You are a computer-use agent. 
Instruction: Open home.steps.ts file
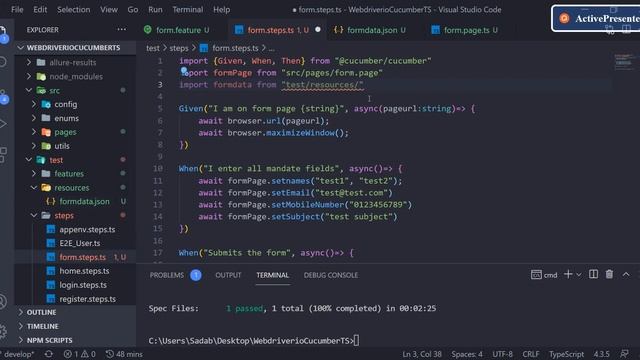pos(76,271)
